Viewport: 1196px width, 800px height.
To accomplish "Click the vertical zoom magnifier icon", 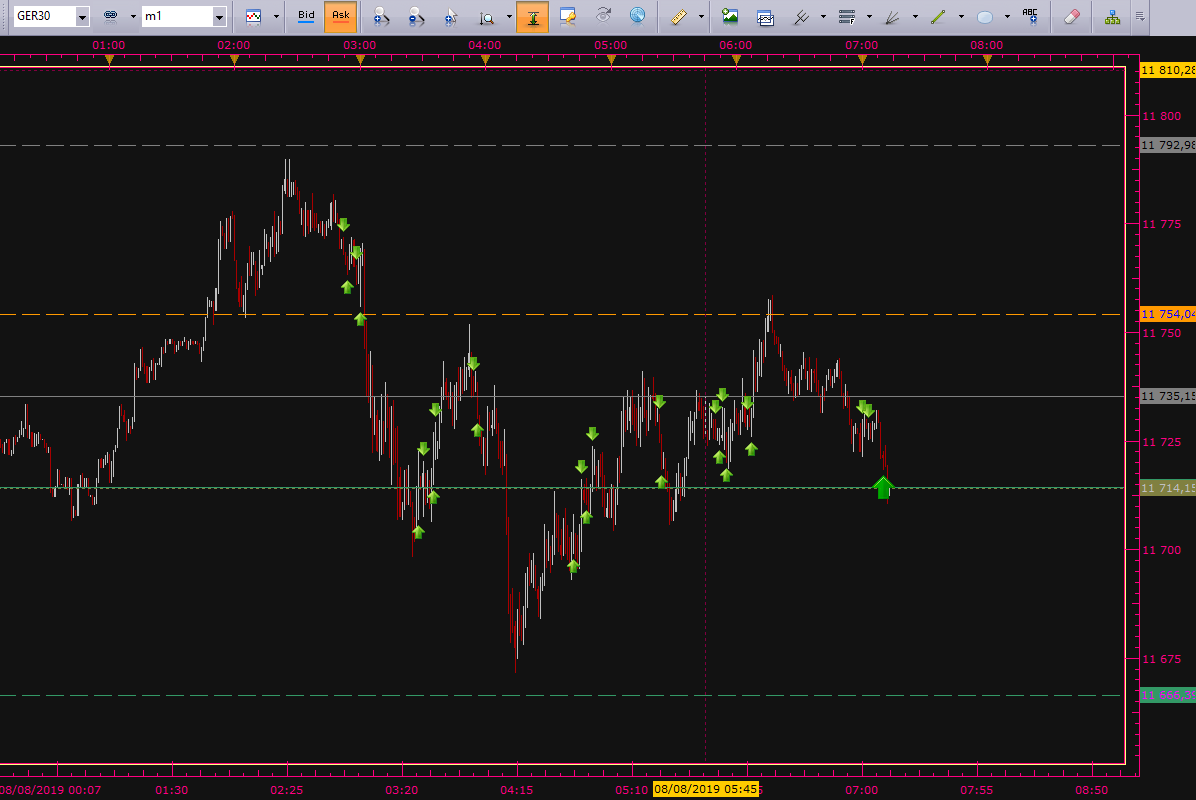I will (487, 17).
